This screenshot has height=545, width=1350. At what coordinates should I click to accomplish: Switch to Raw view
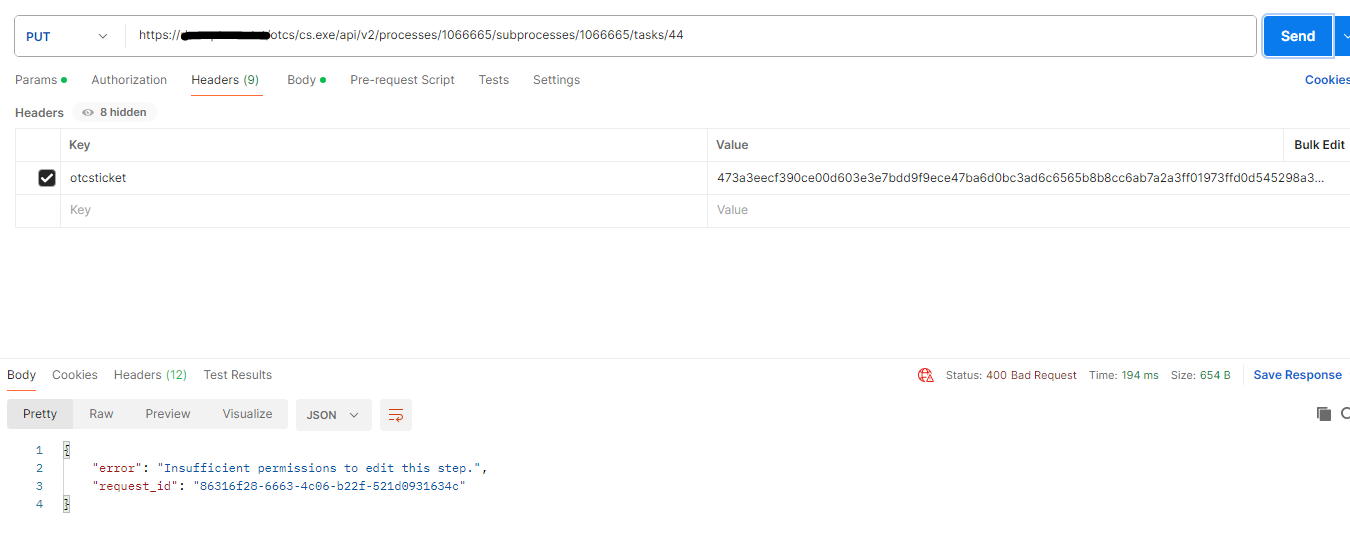point(101,414)
